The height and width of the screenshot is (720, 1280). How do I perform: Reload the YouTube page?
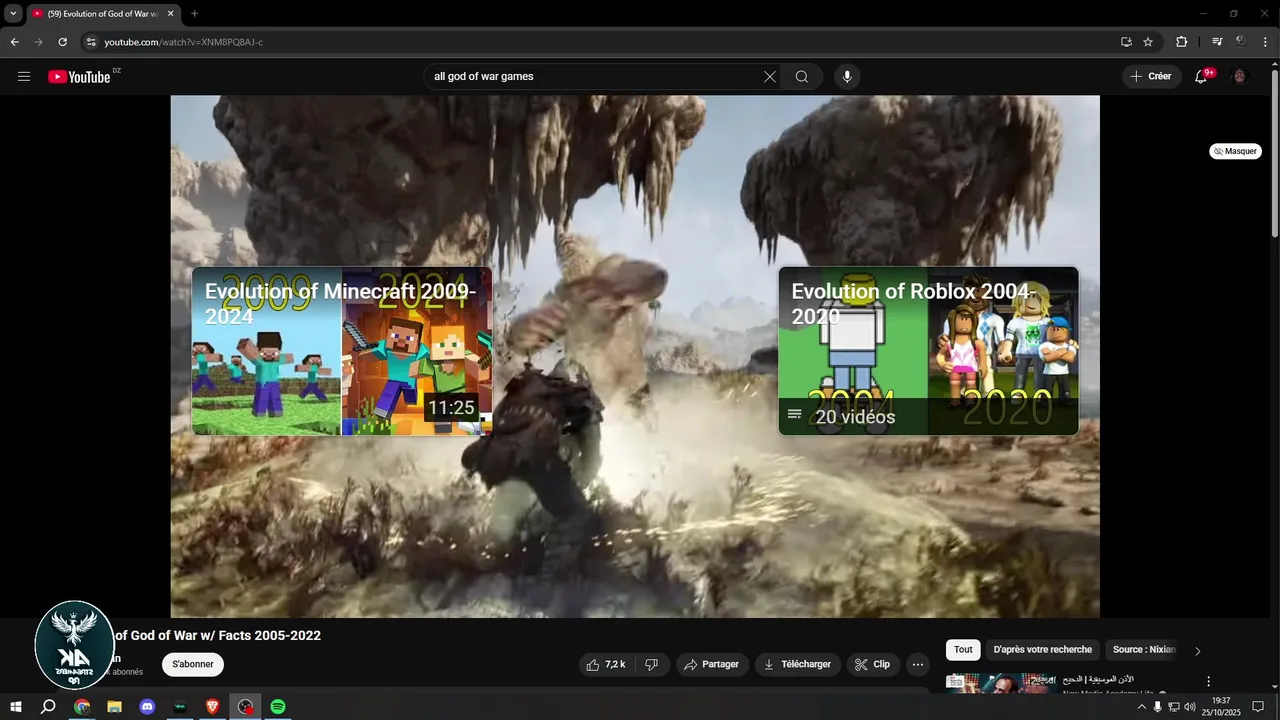click(62, 42)
